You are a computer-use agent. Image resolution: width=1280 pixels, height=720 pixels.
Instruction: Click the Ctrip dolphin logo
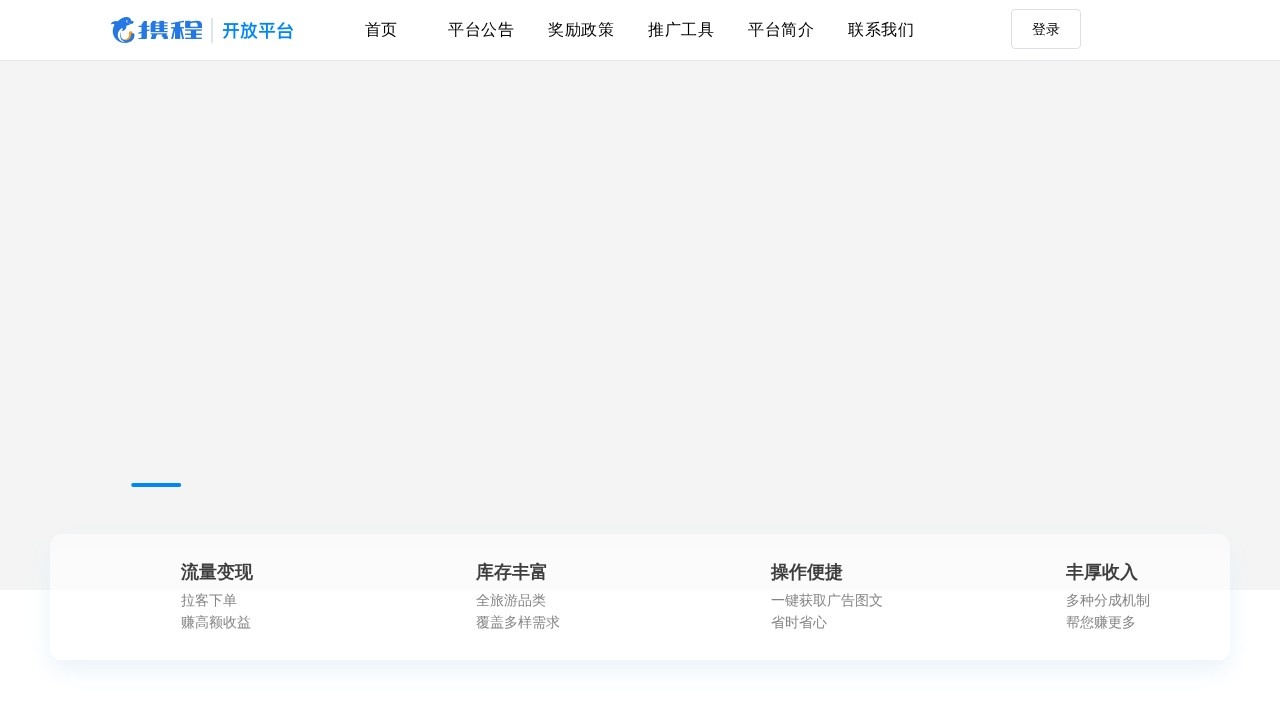(x=122, y=30)
